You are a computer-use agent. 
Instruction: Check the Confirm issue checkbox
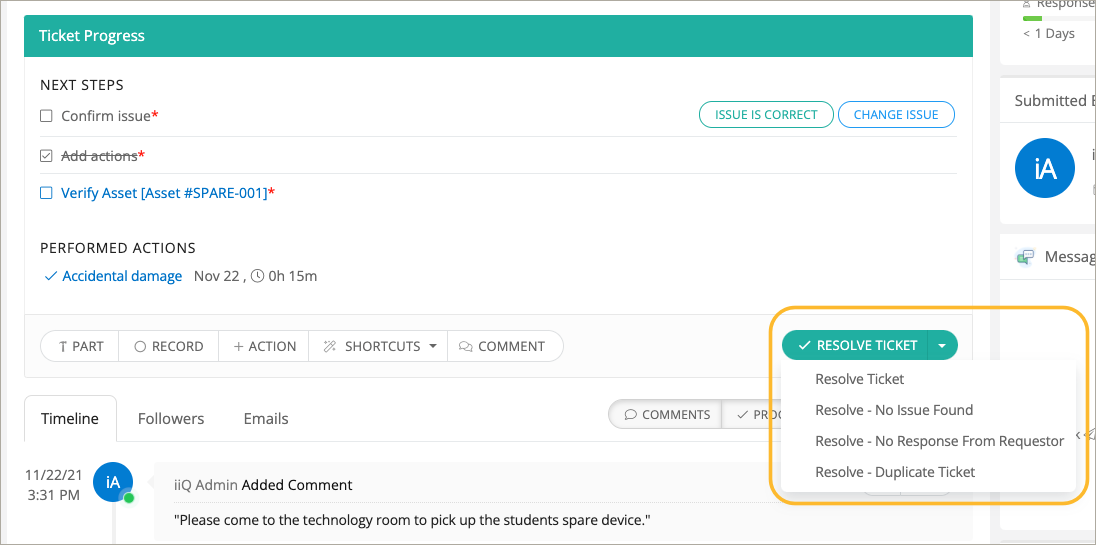pos(46,116)
